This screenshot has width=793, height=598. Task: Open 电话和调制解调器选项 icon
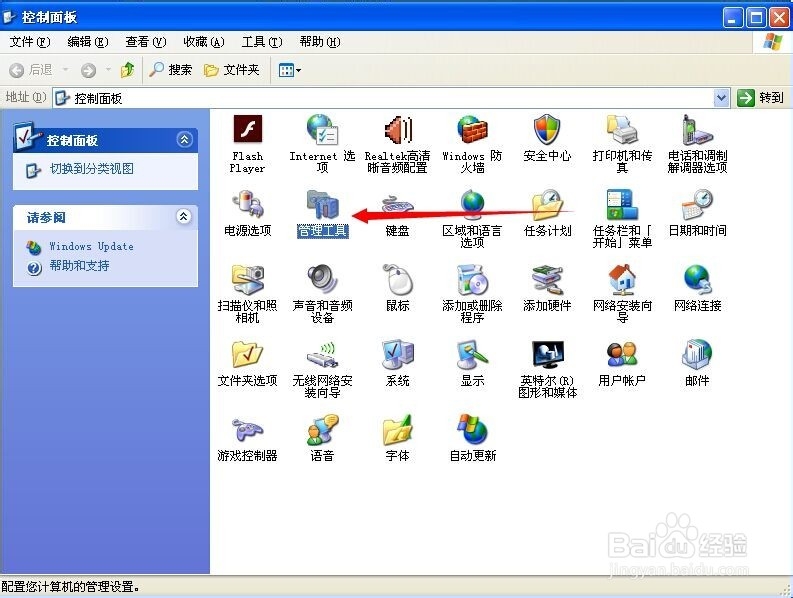[x=697, y=130]
